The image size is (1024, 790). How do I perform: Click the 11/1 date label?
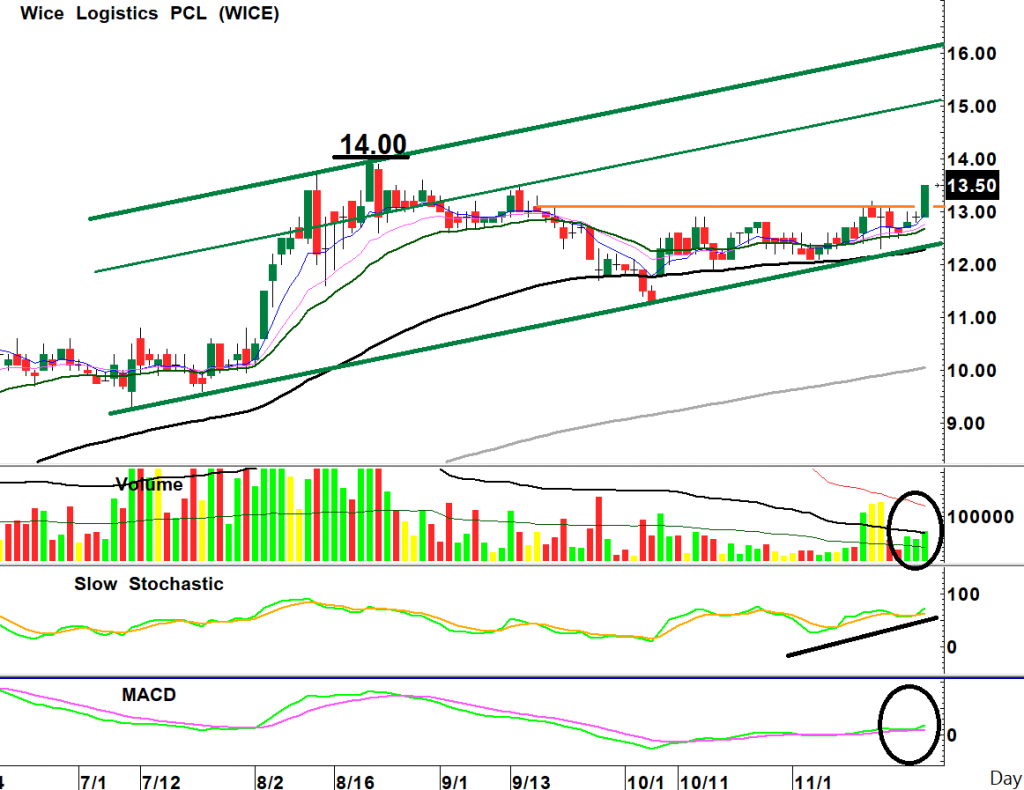pos(813,782)
